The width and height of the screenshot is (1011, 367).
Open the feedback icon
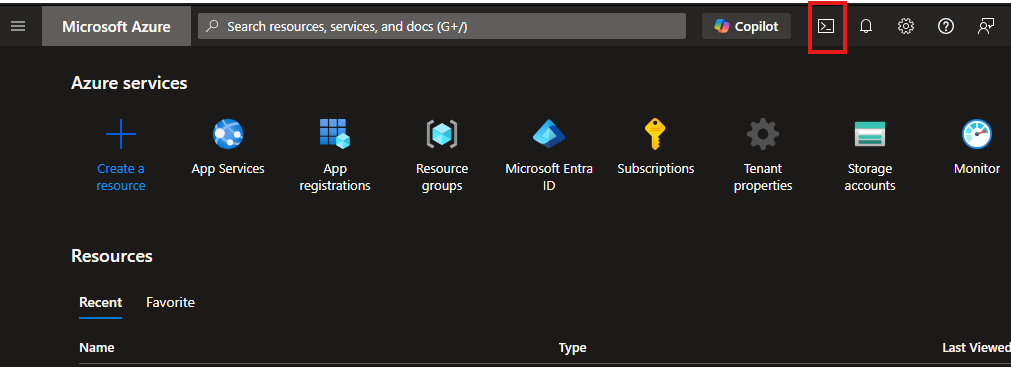point(985,26)
